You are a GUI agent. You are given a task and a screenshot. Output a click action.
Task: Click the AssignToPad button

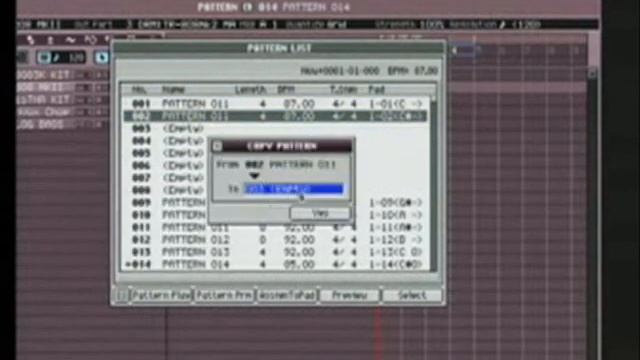(287, 295)
